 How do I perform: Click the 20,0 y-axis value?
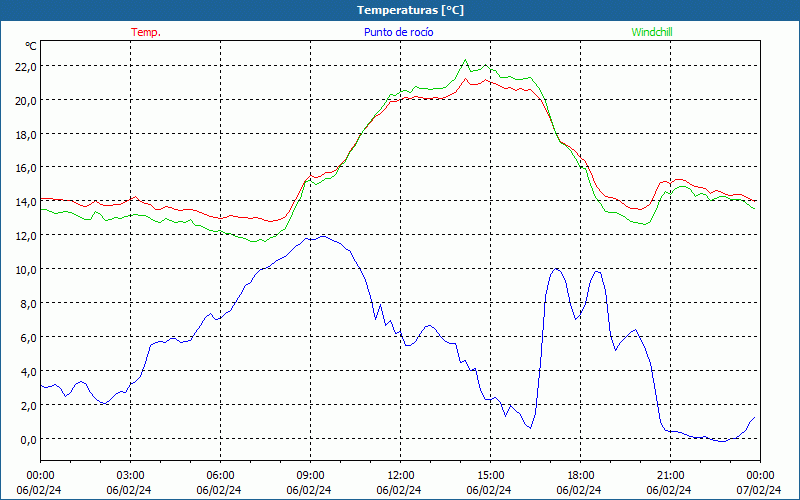[x=25, y=100]
